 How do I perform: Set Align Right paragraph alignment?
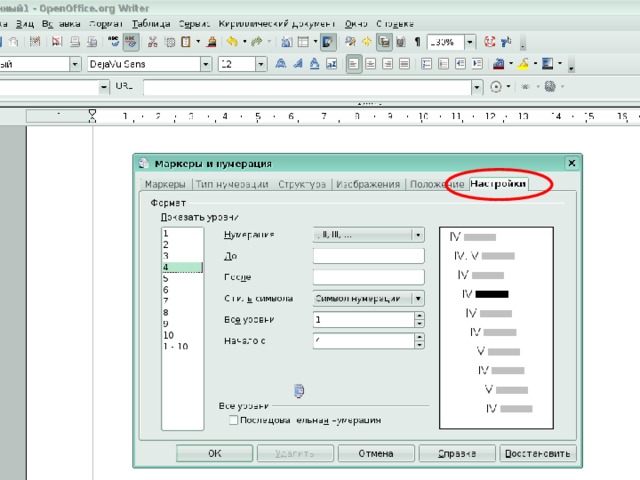[387, 64]
